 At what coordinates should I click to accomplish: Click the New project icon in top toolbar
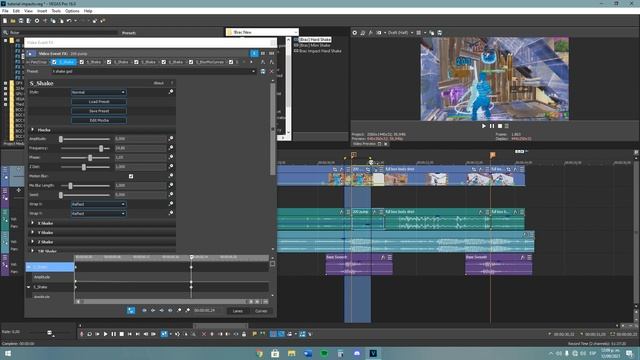(5, 21)
